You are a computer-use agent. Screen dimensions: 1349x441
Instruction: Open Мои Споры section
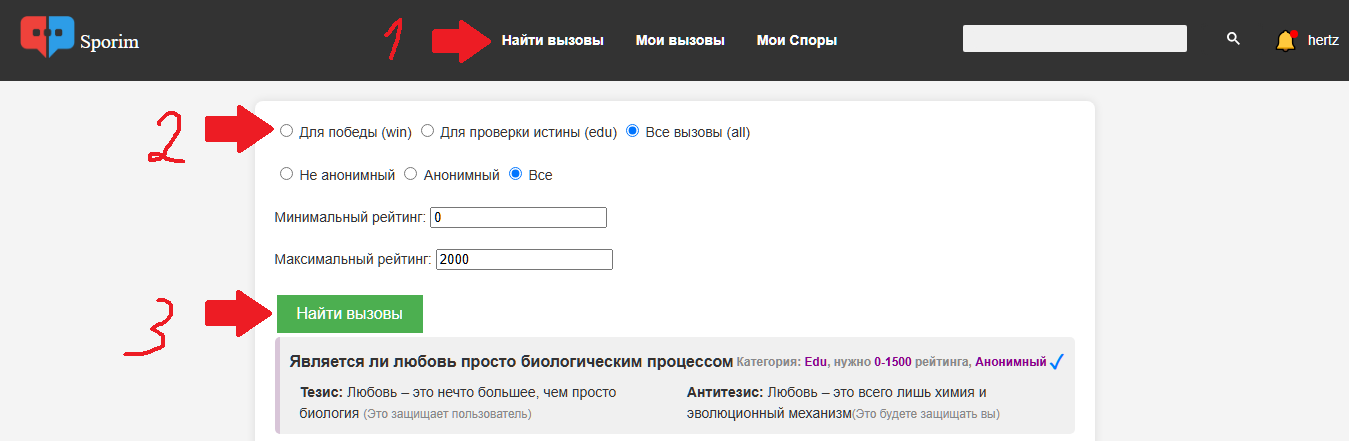tap(797, 41)
